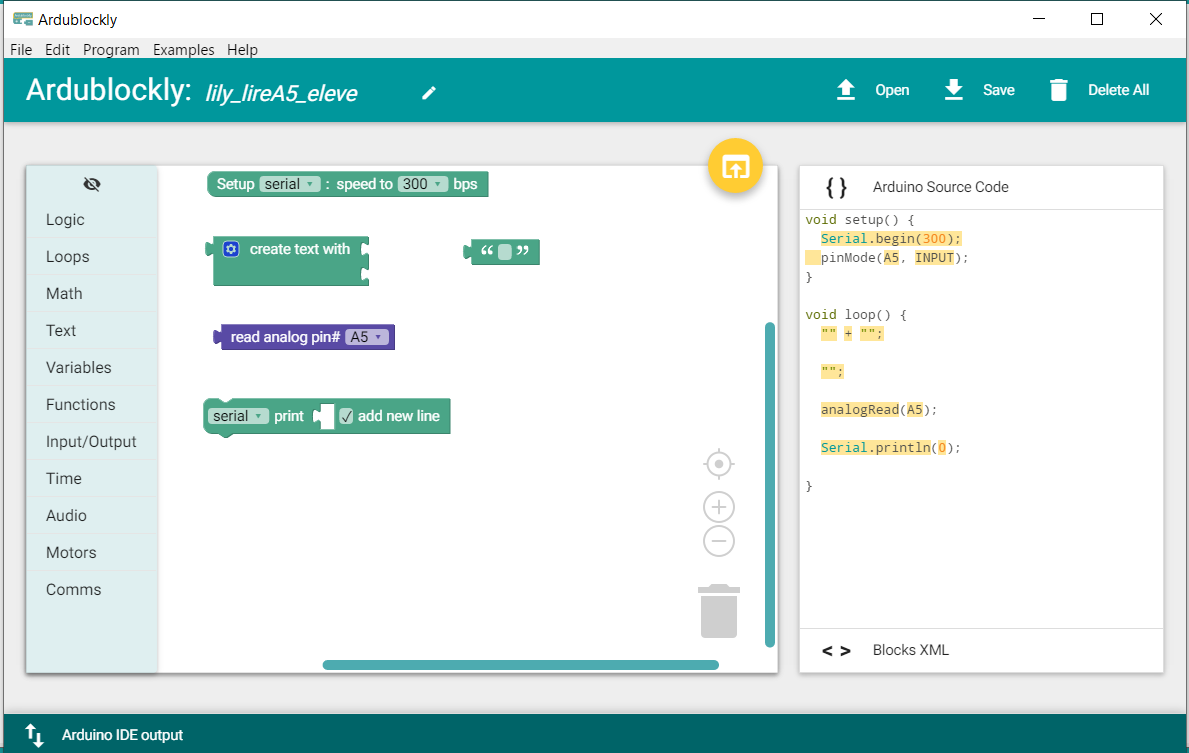Expand the Arduino IDE output panel
This screenshot has height=753, width=1189.
pos(35,735)
